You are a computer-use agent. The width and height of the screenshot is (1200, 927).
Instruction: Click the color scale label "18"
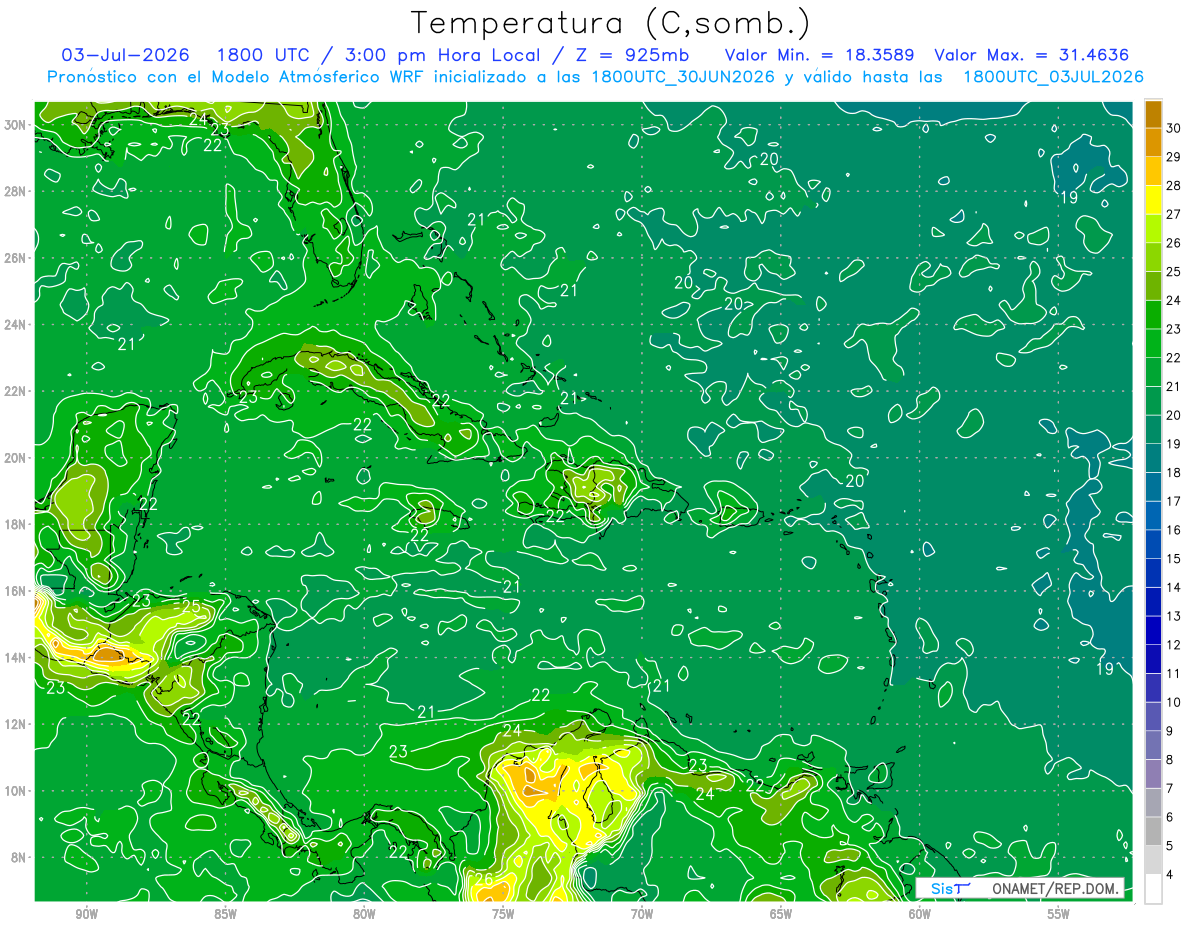pos(1173,472)
